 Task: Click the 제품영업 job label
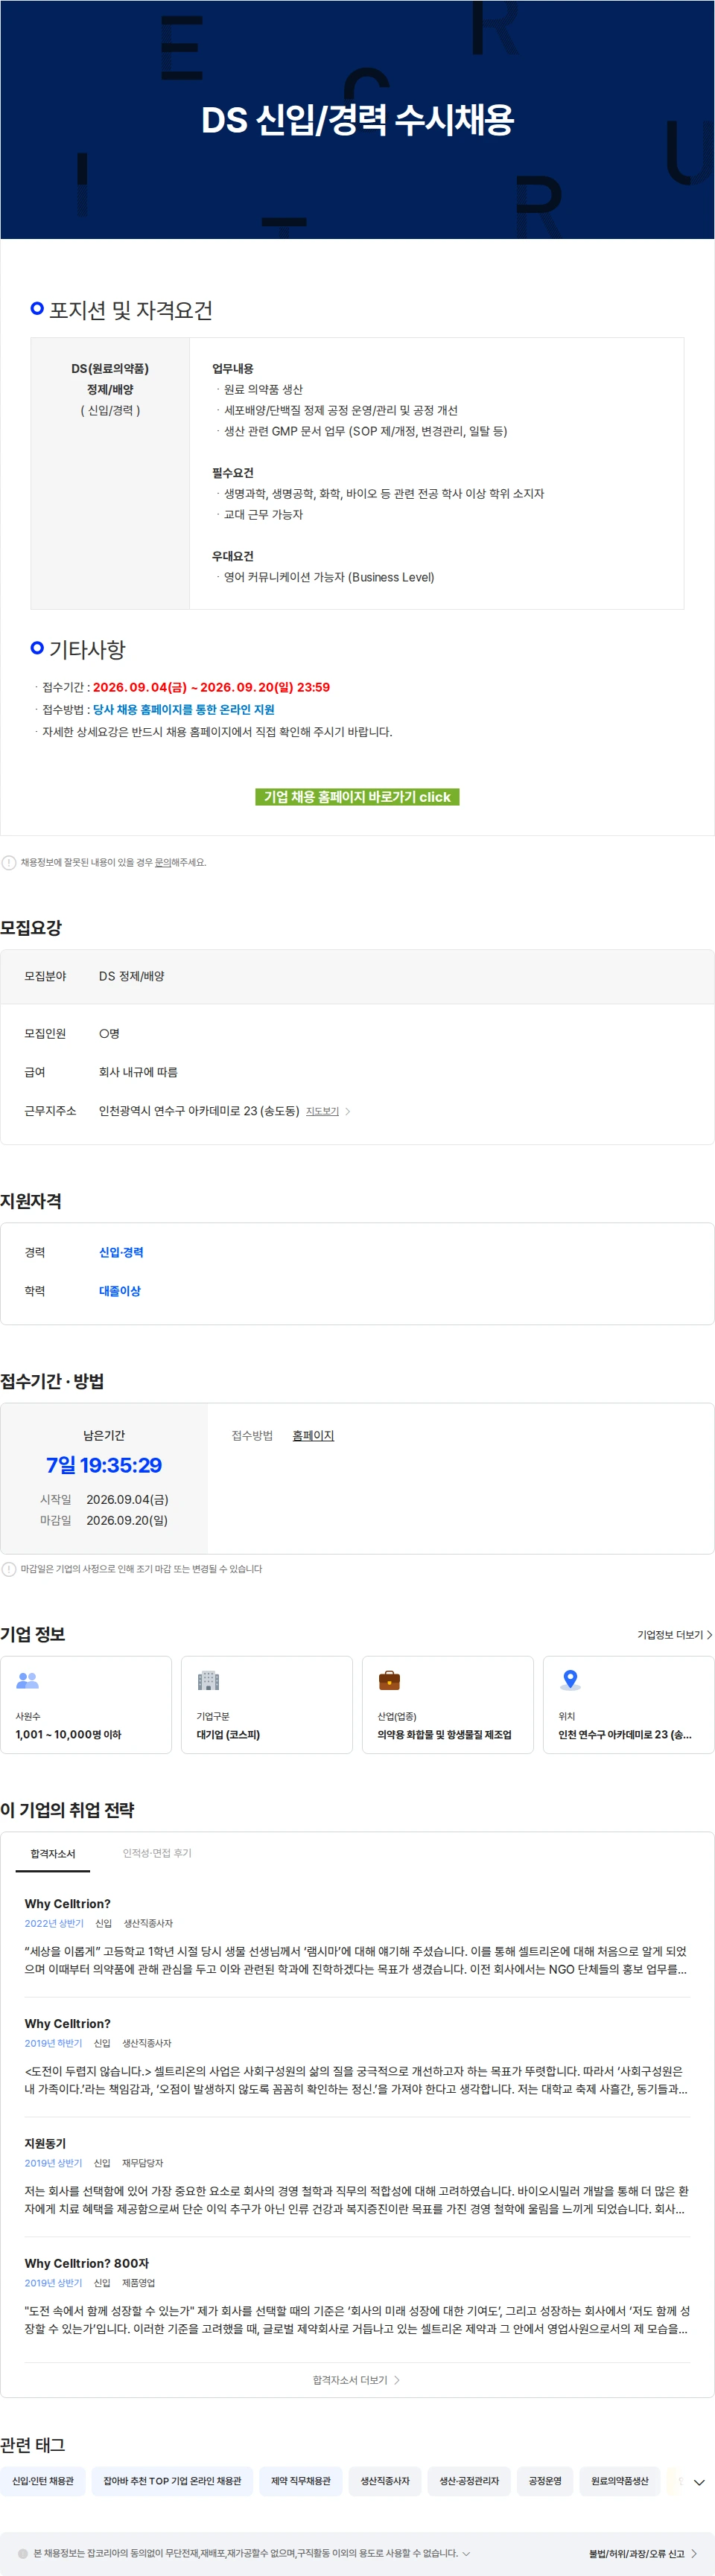click(138, 2283)
